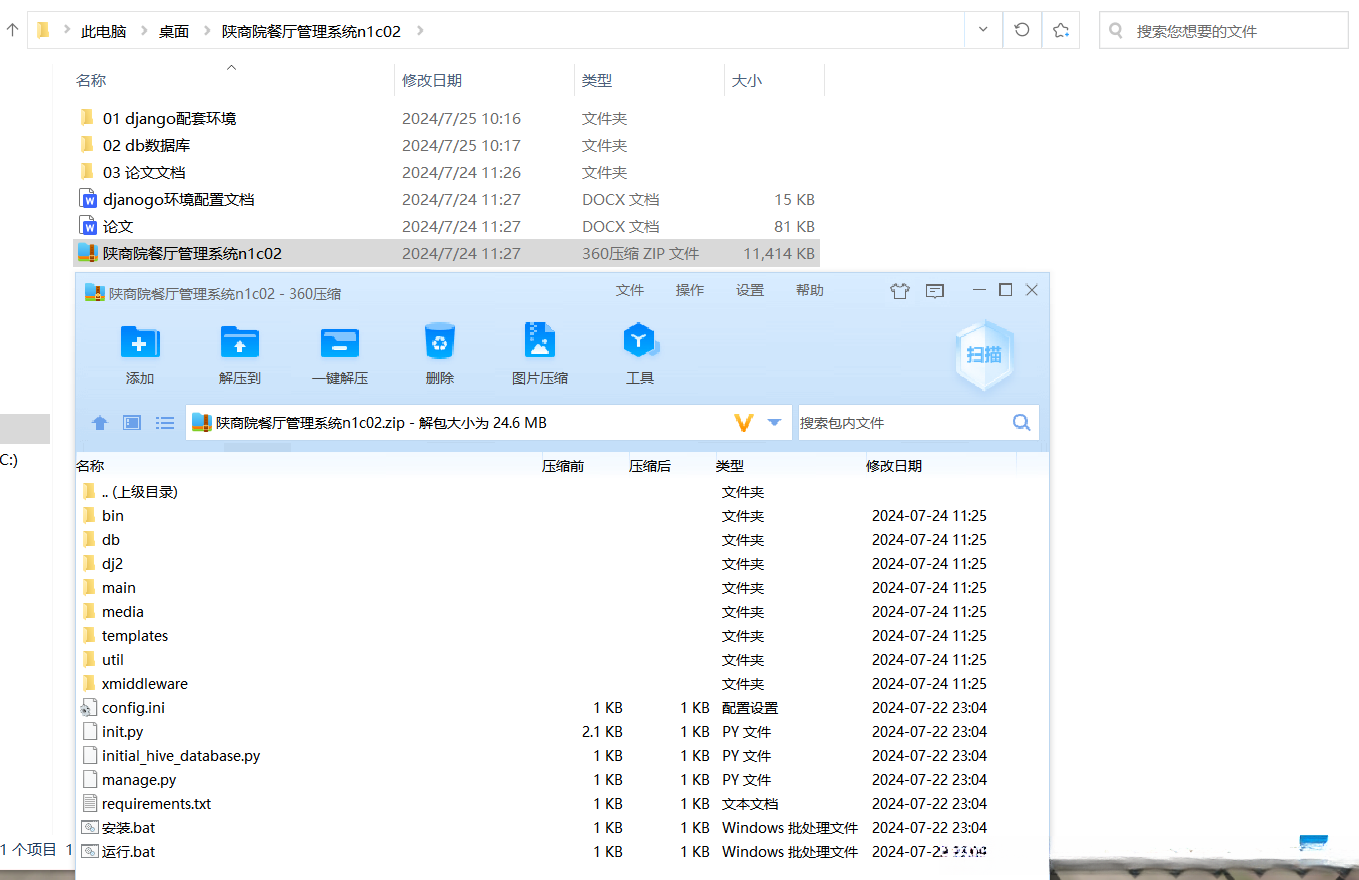Expand the Explorer address history dropdown

click(x=983, y=30)
